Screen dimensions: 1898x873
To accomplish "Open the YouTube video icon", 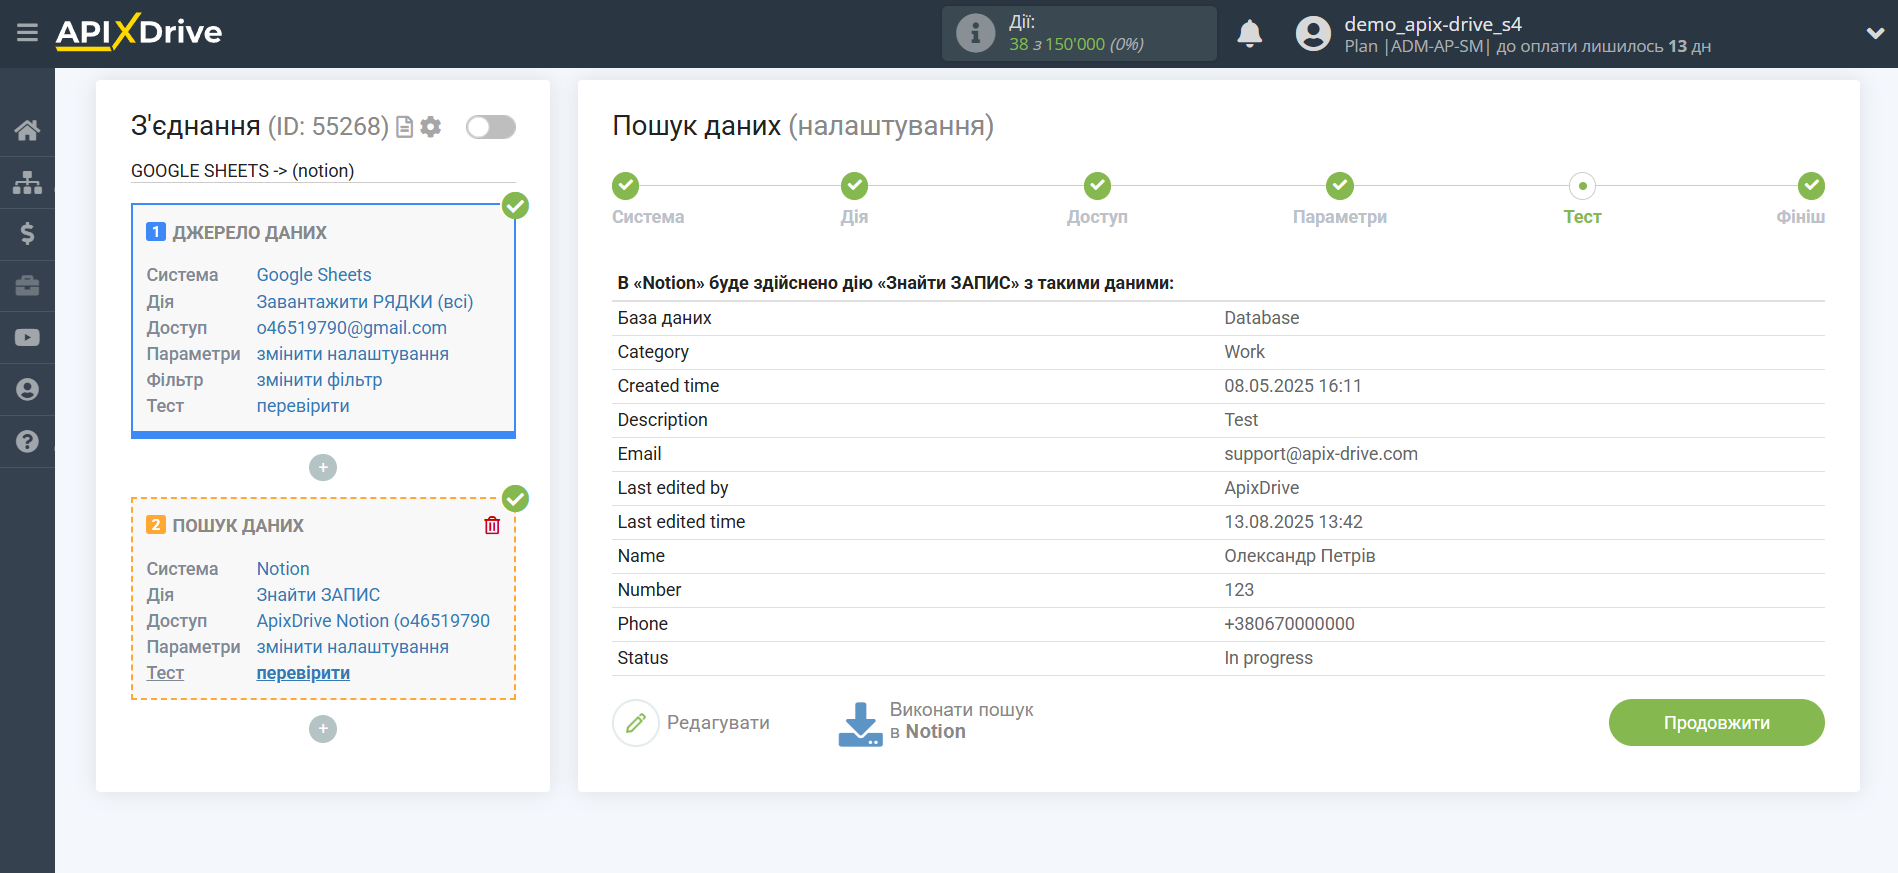I will coord(27,338).
